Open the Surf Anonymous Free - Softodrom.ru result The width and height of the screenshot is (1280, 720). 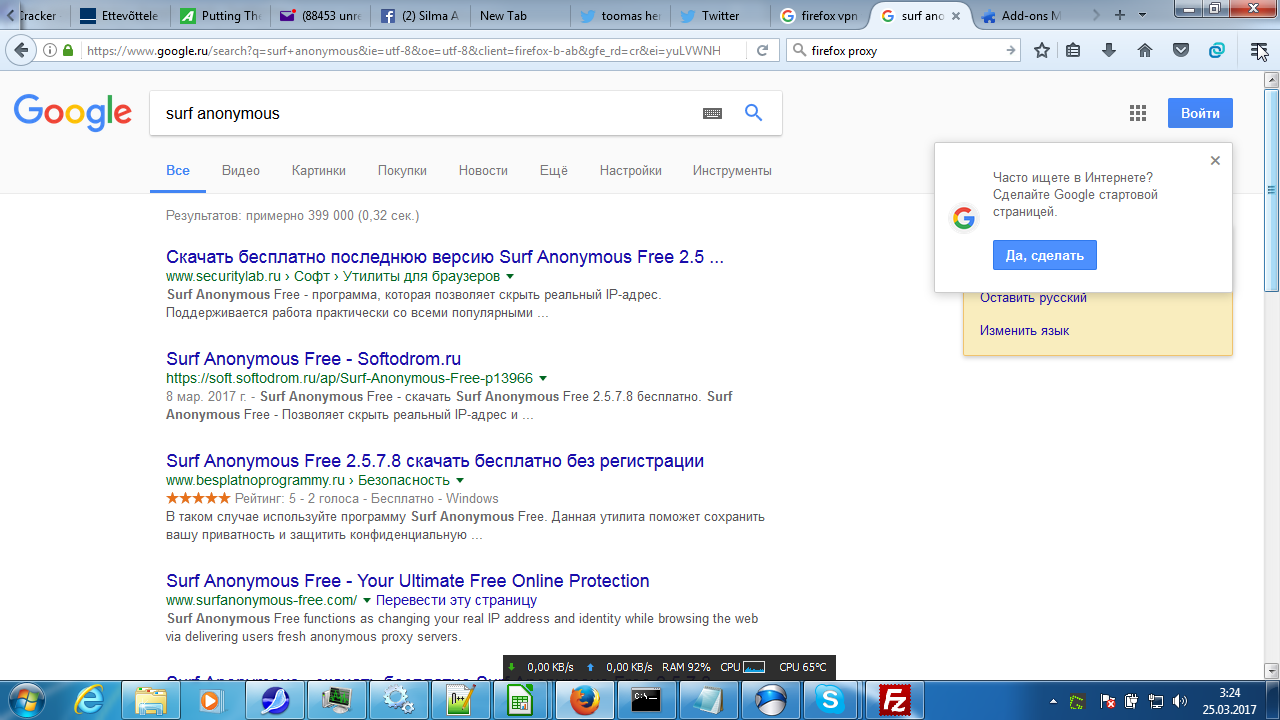point(313,359)
